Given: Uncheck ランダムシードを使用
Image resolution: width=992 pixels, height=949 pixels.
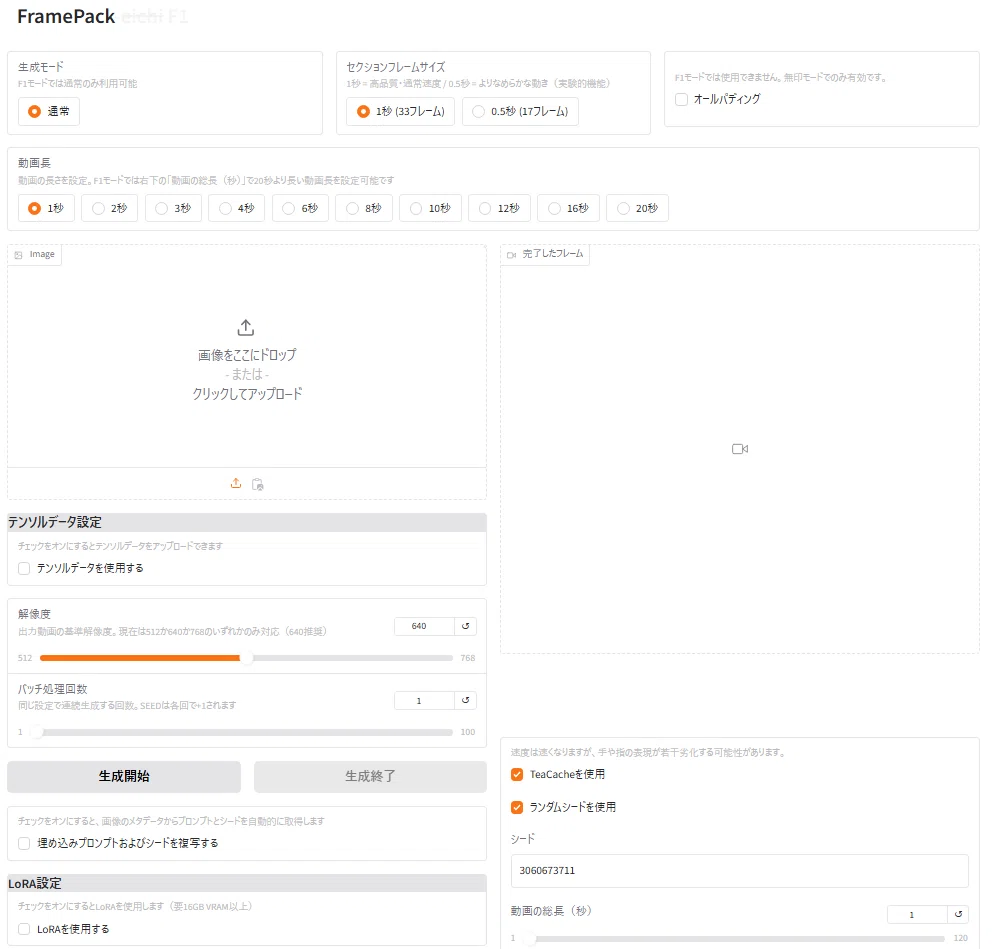Looking at the screenshot, I should click(517, 807).
